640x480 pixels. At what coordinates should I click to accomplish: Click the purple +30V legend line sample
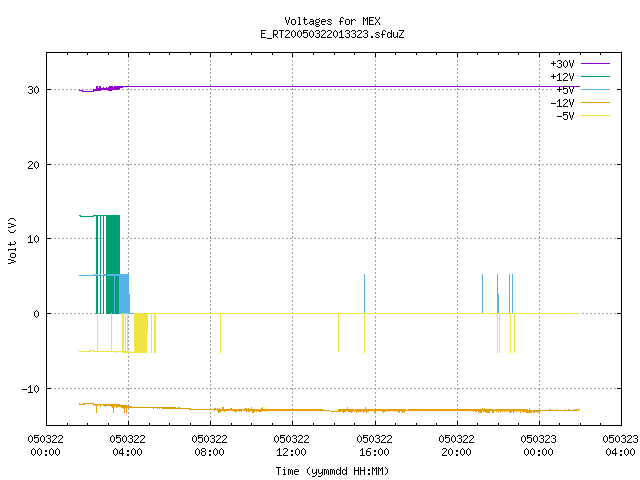click(x=595, y=64)
